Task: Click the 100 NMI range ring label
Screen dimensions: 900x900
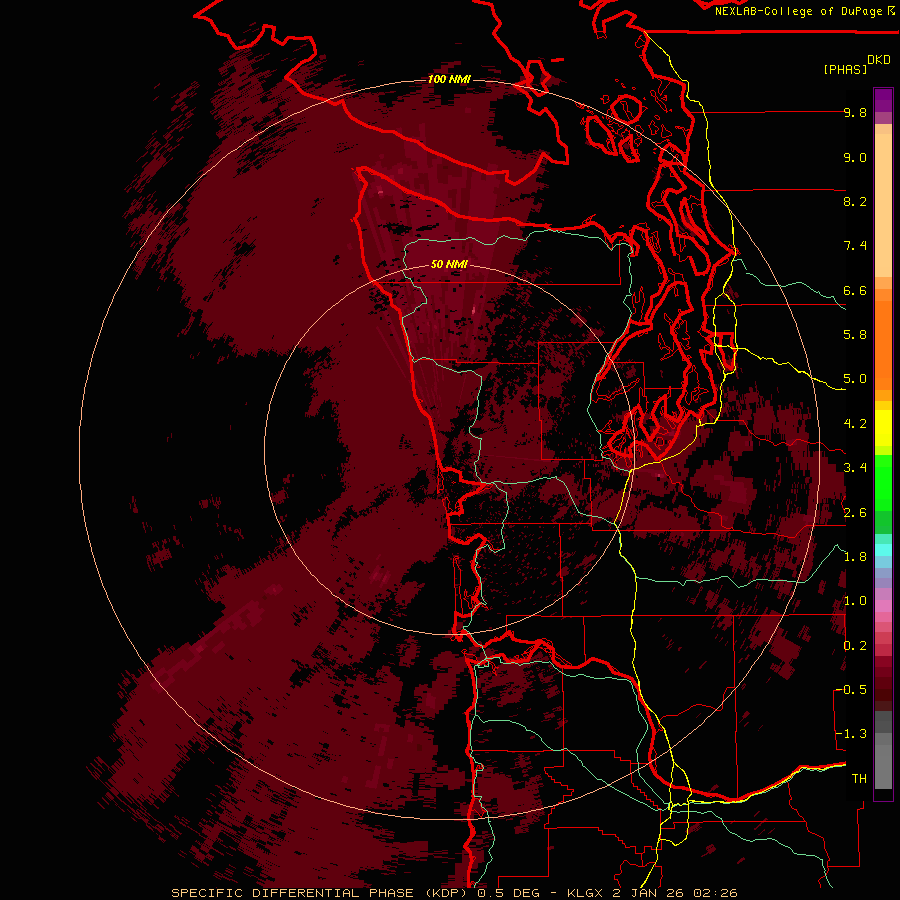Action: point(449,79)
